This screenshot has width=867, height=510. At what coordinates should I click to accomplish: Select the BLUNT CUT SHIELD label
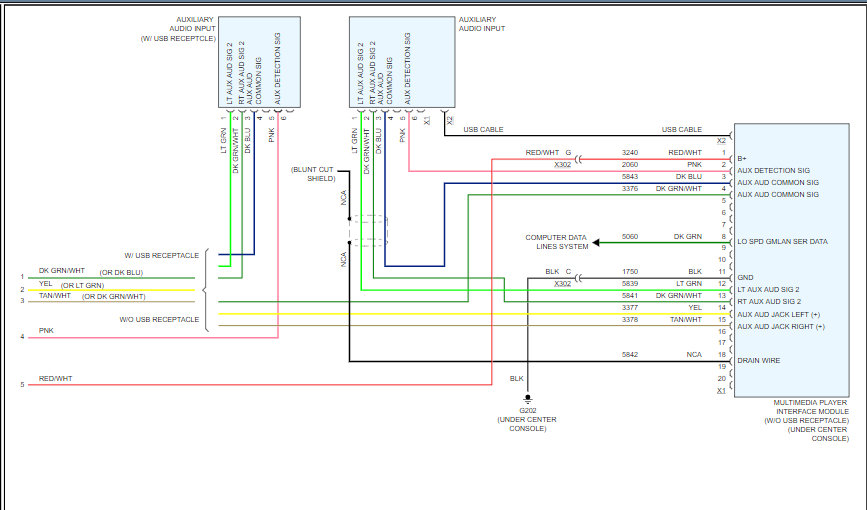coord(313,174)
